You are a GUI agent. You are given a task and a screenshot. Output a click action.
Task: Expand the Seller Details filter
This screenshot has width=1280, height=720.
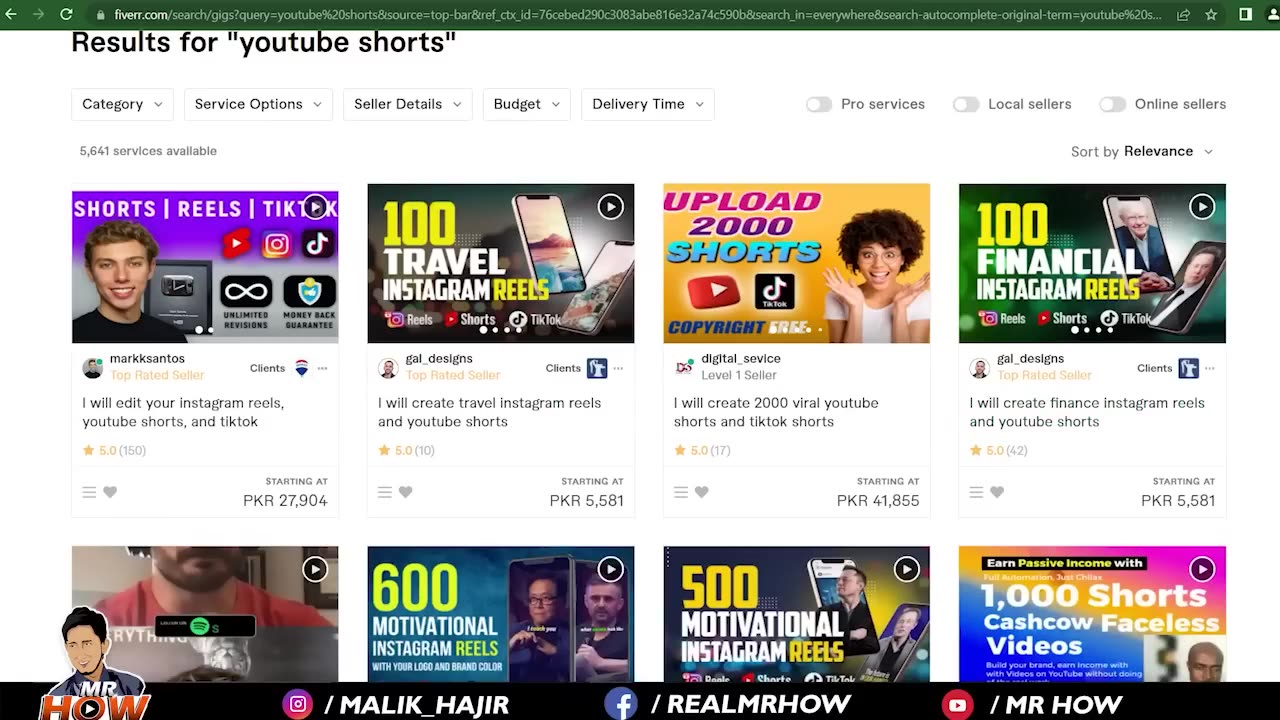click(407, 104)
